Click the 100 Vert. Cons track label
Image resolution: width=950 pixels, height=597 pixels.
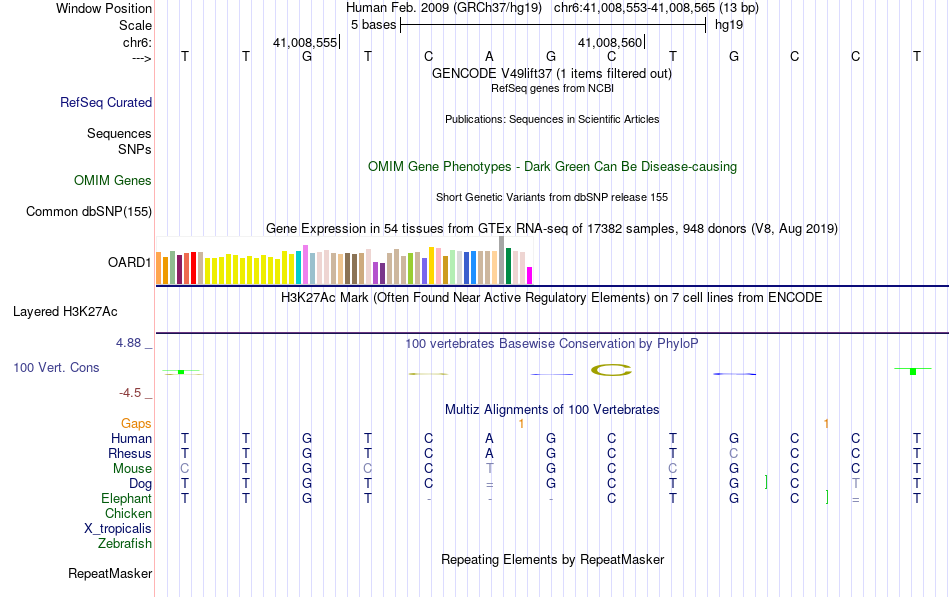(56, 367)
